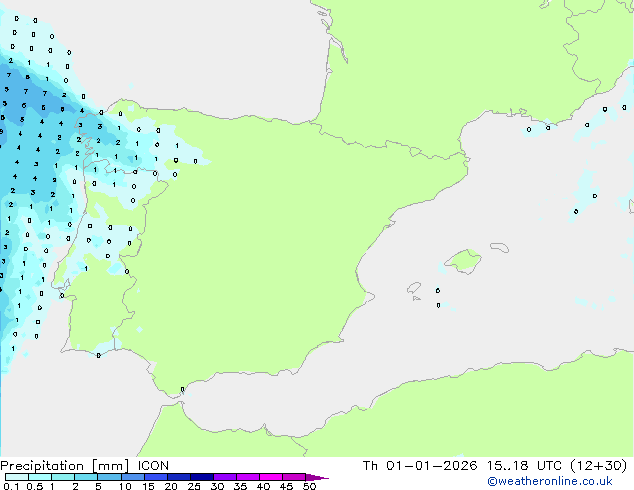Click the "50" legend scale number
This screenshot has height=490, width=634.
[310, 487]
